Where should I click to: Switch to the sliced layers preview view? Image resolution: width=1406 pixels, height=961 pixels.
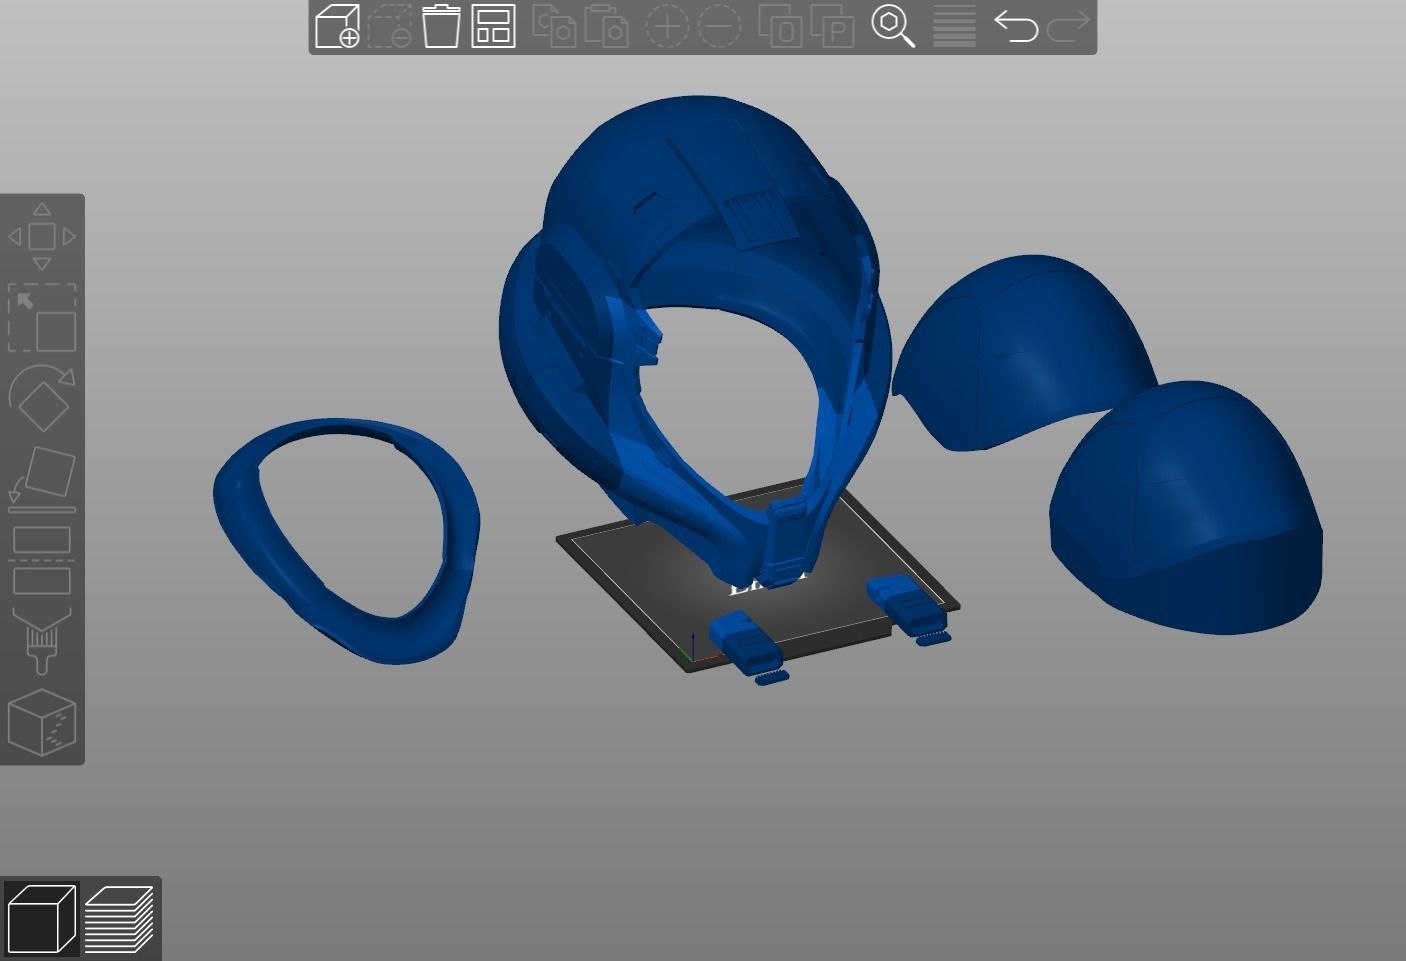119,918
